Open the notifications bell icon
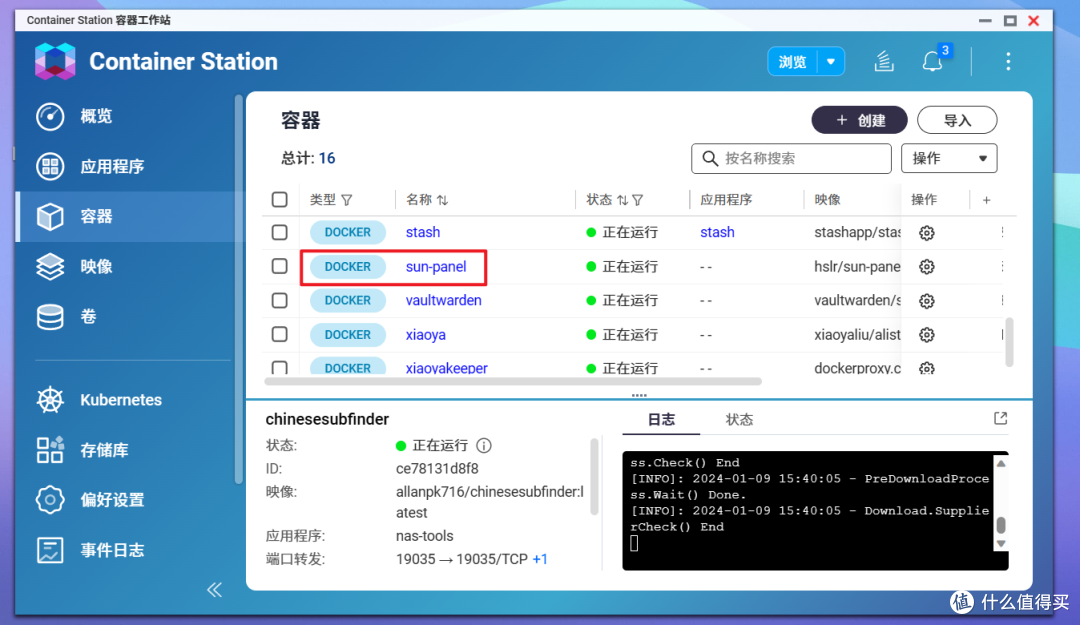 coord(932,61)
